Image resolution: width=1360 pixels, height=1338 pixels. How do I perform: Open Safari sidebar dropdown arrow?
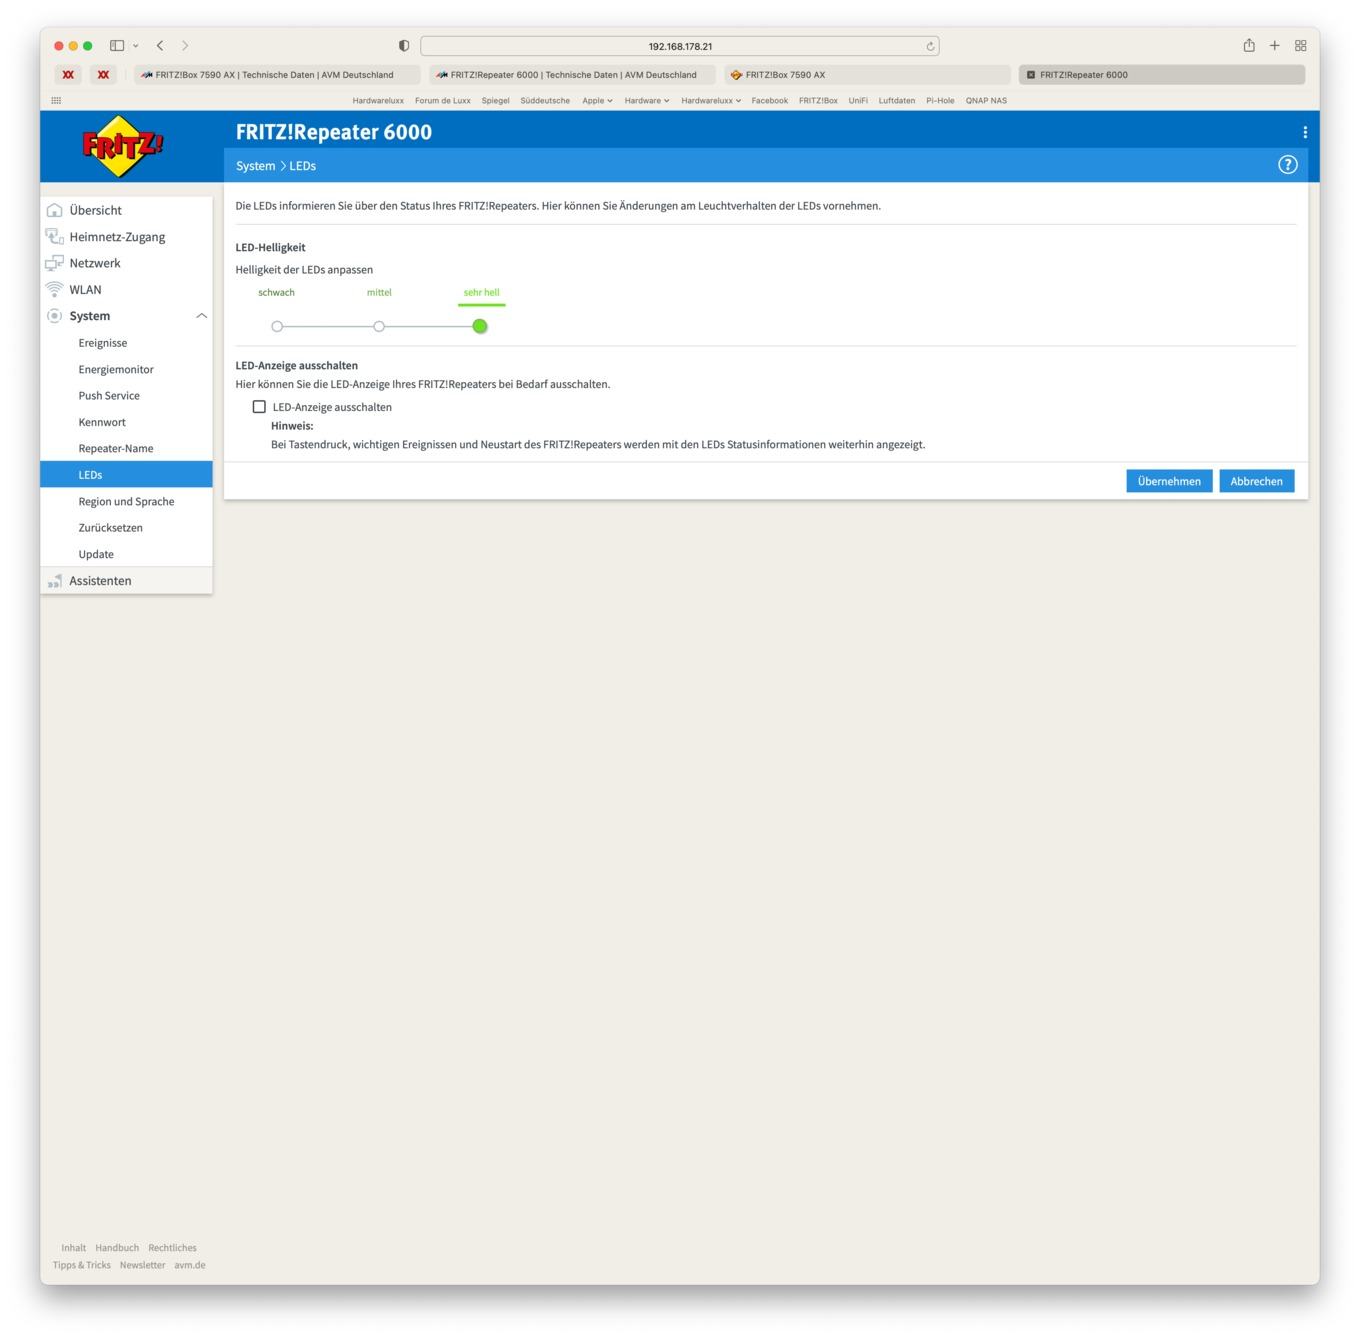[135, 46]
